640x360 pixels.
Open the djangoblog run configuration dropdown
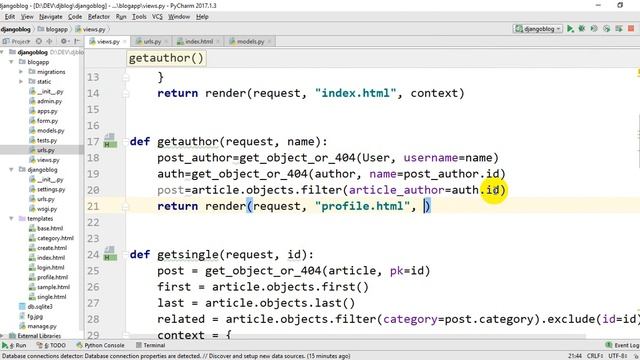click(538, 29)
